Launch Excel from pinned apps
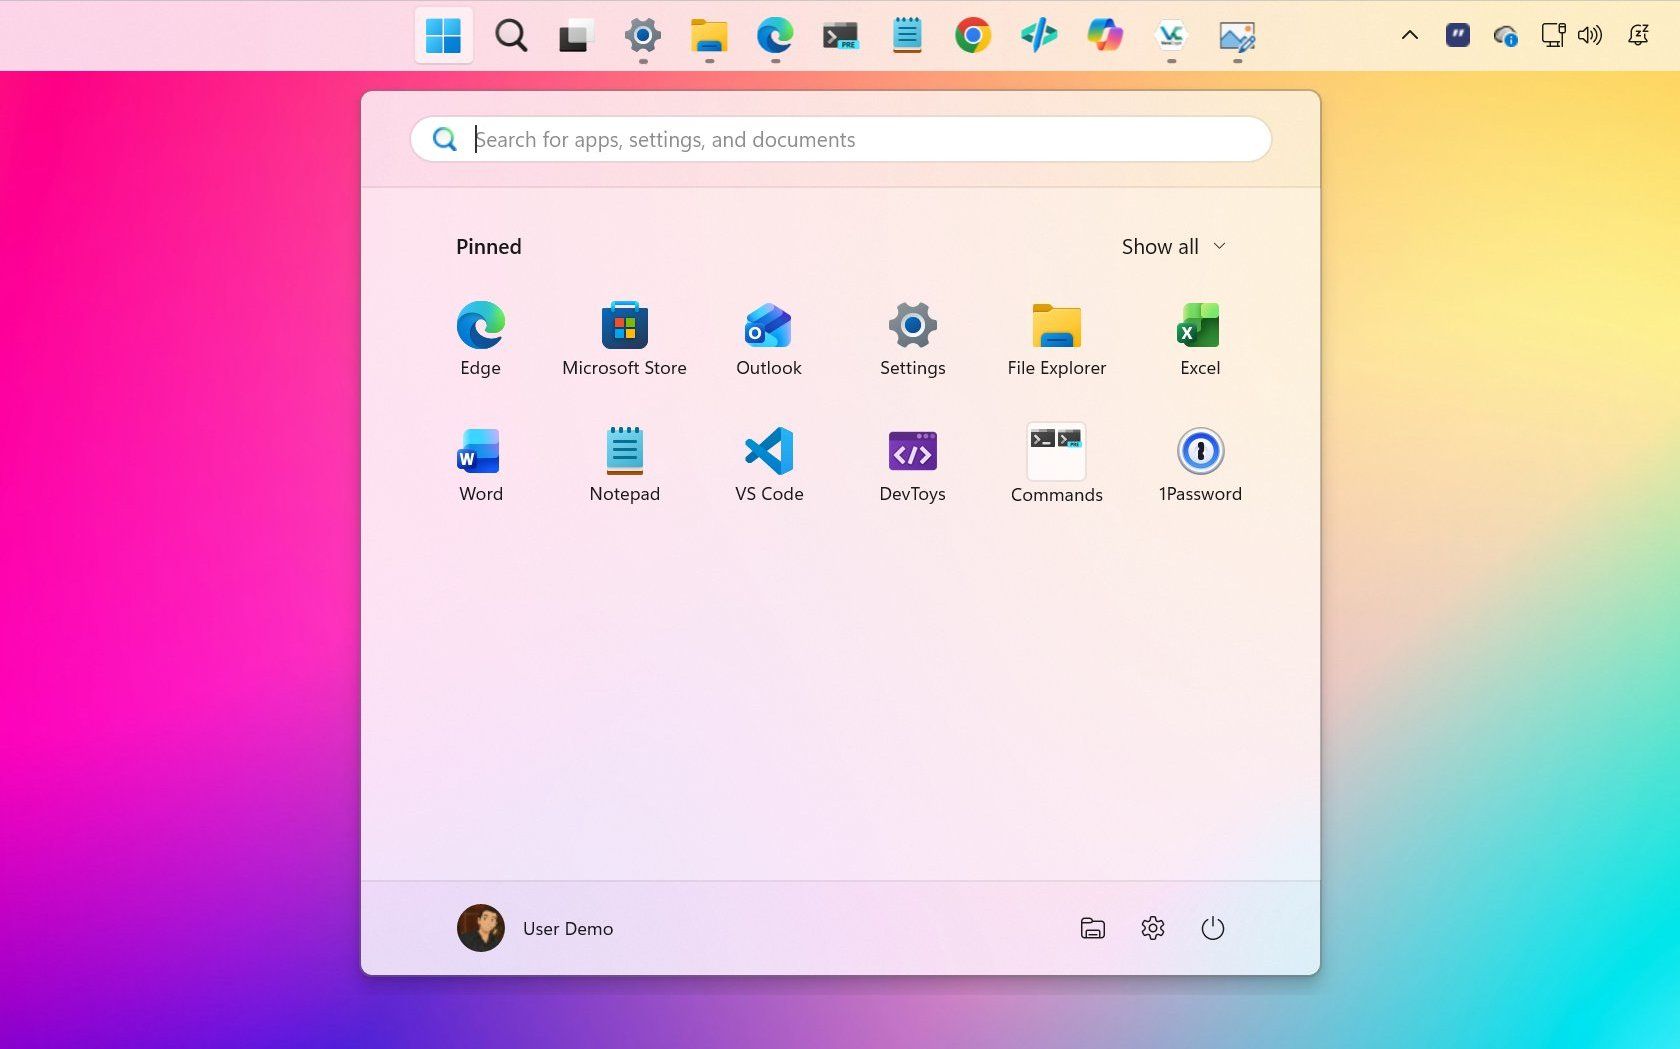Screen dimensions: 1680x1049 (x=1200, y=340)
